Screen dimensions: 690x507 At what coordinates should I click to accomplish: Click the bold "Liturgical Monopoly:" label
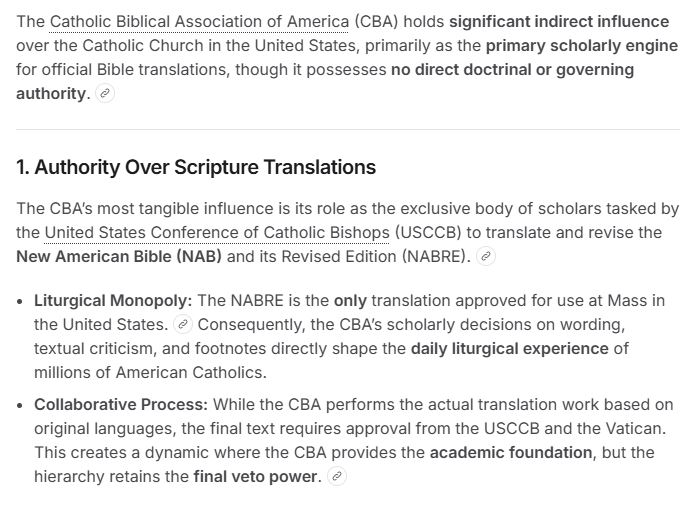click(x=113, y=301)
